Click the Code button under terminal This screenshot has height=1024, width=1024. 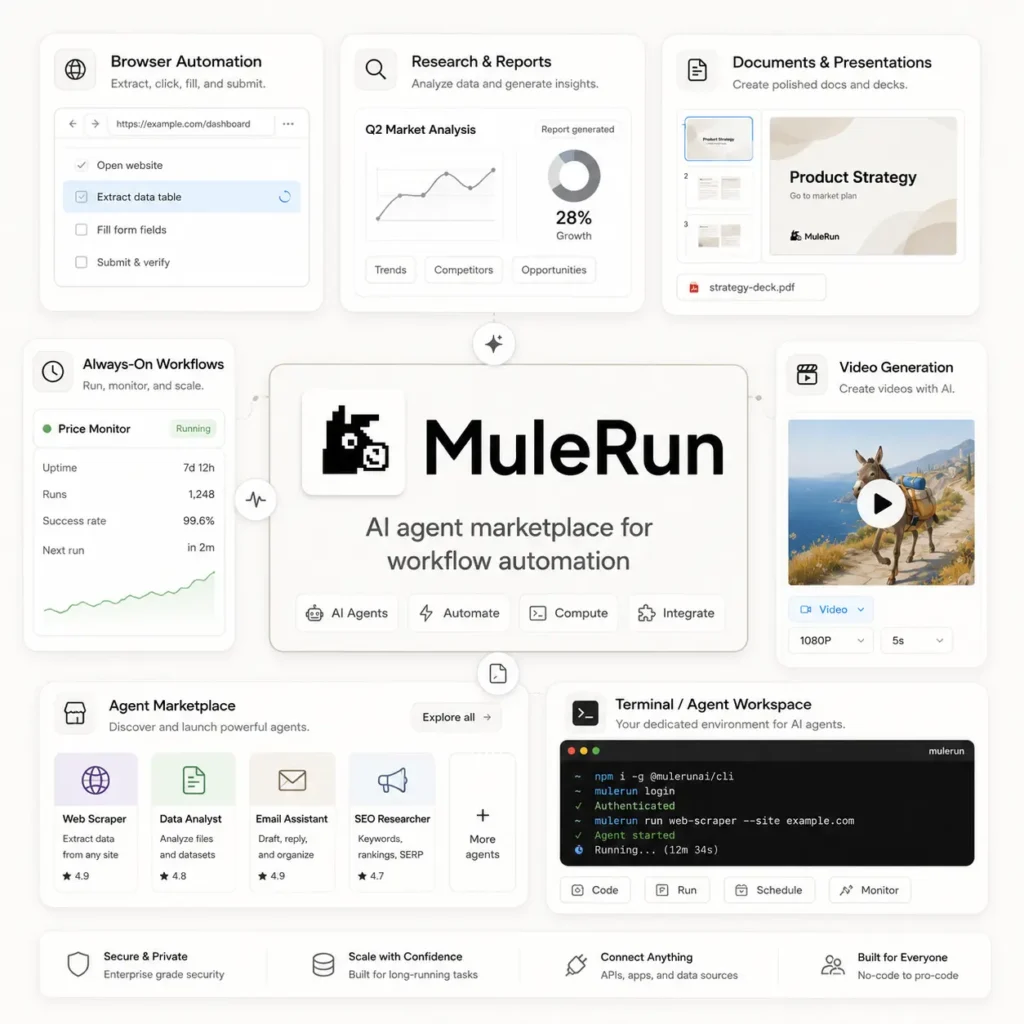[595, 890]
